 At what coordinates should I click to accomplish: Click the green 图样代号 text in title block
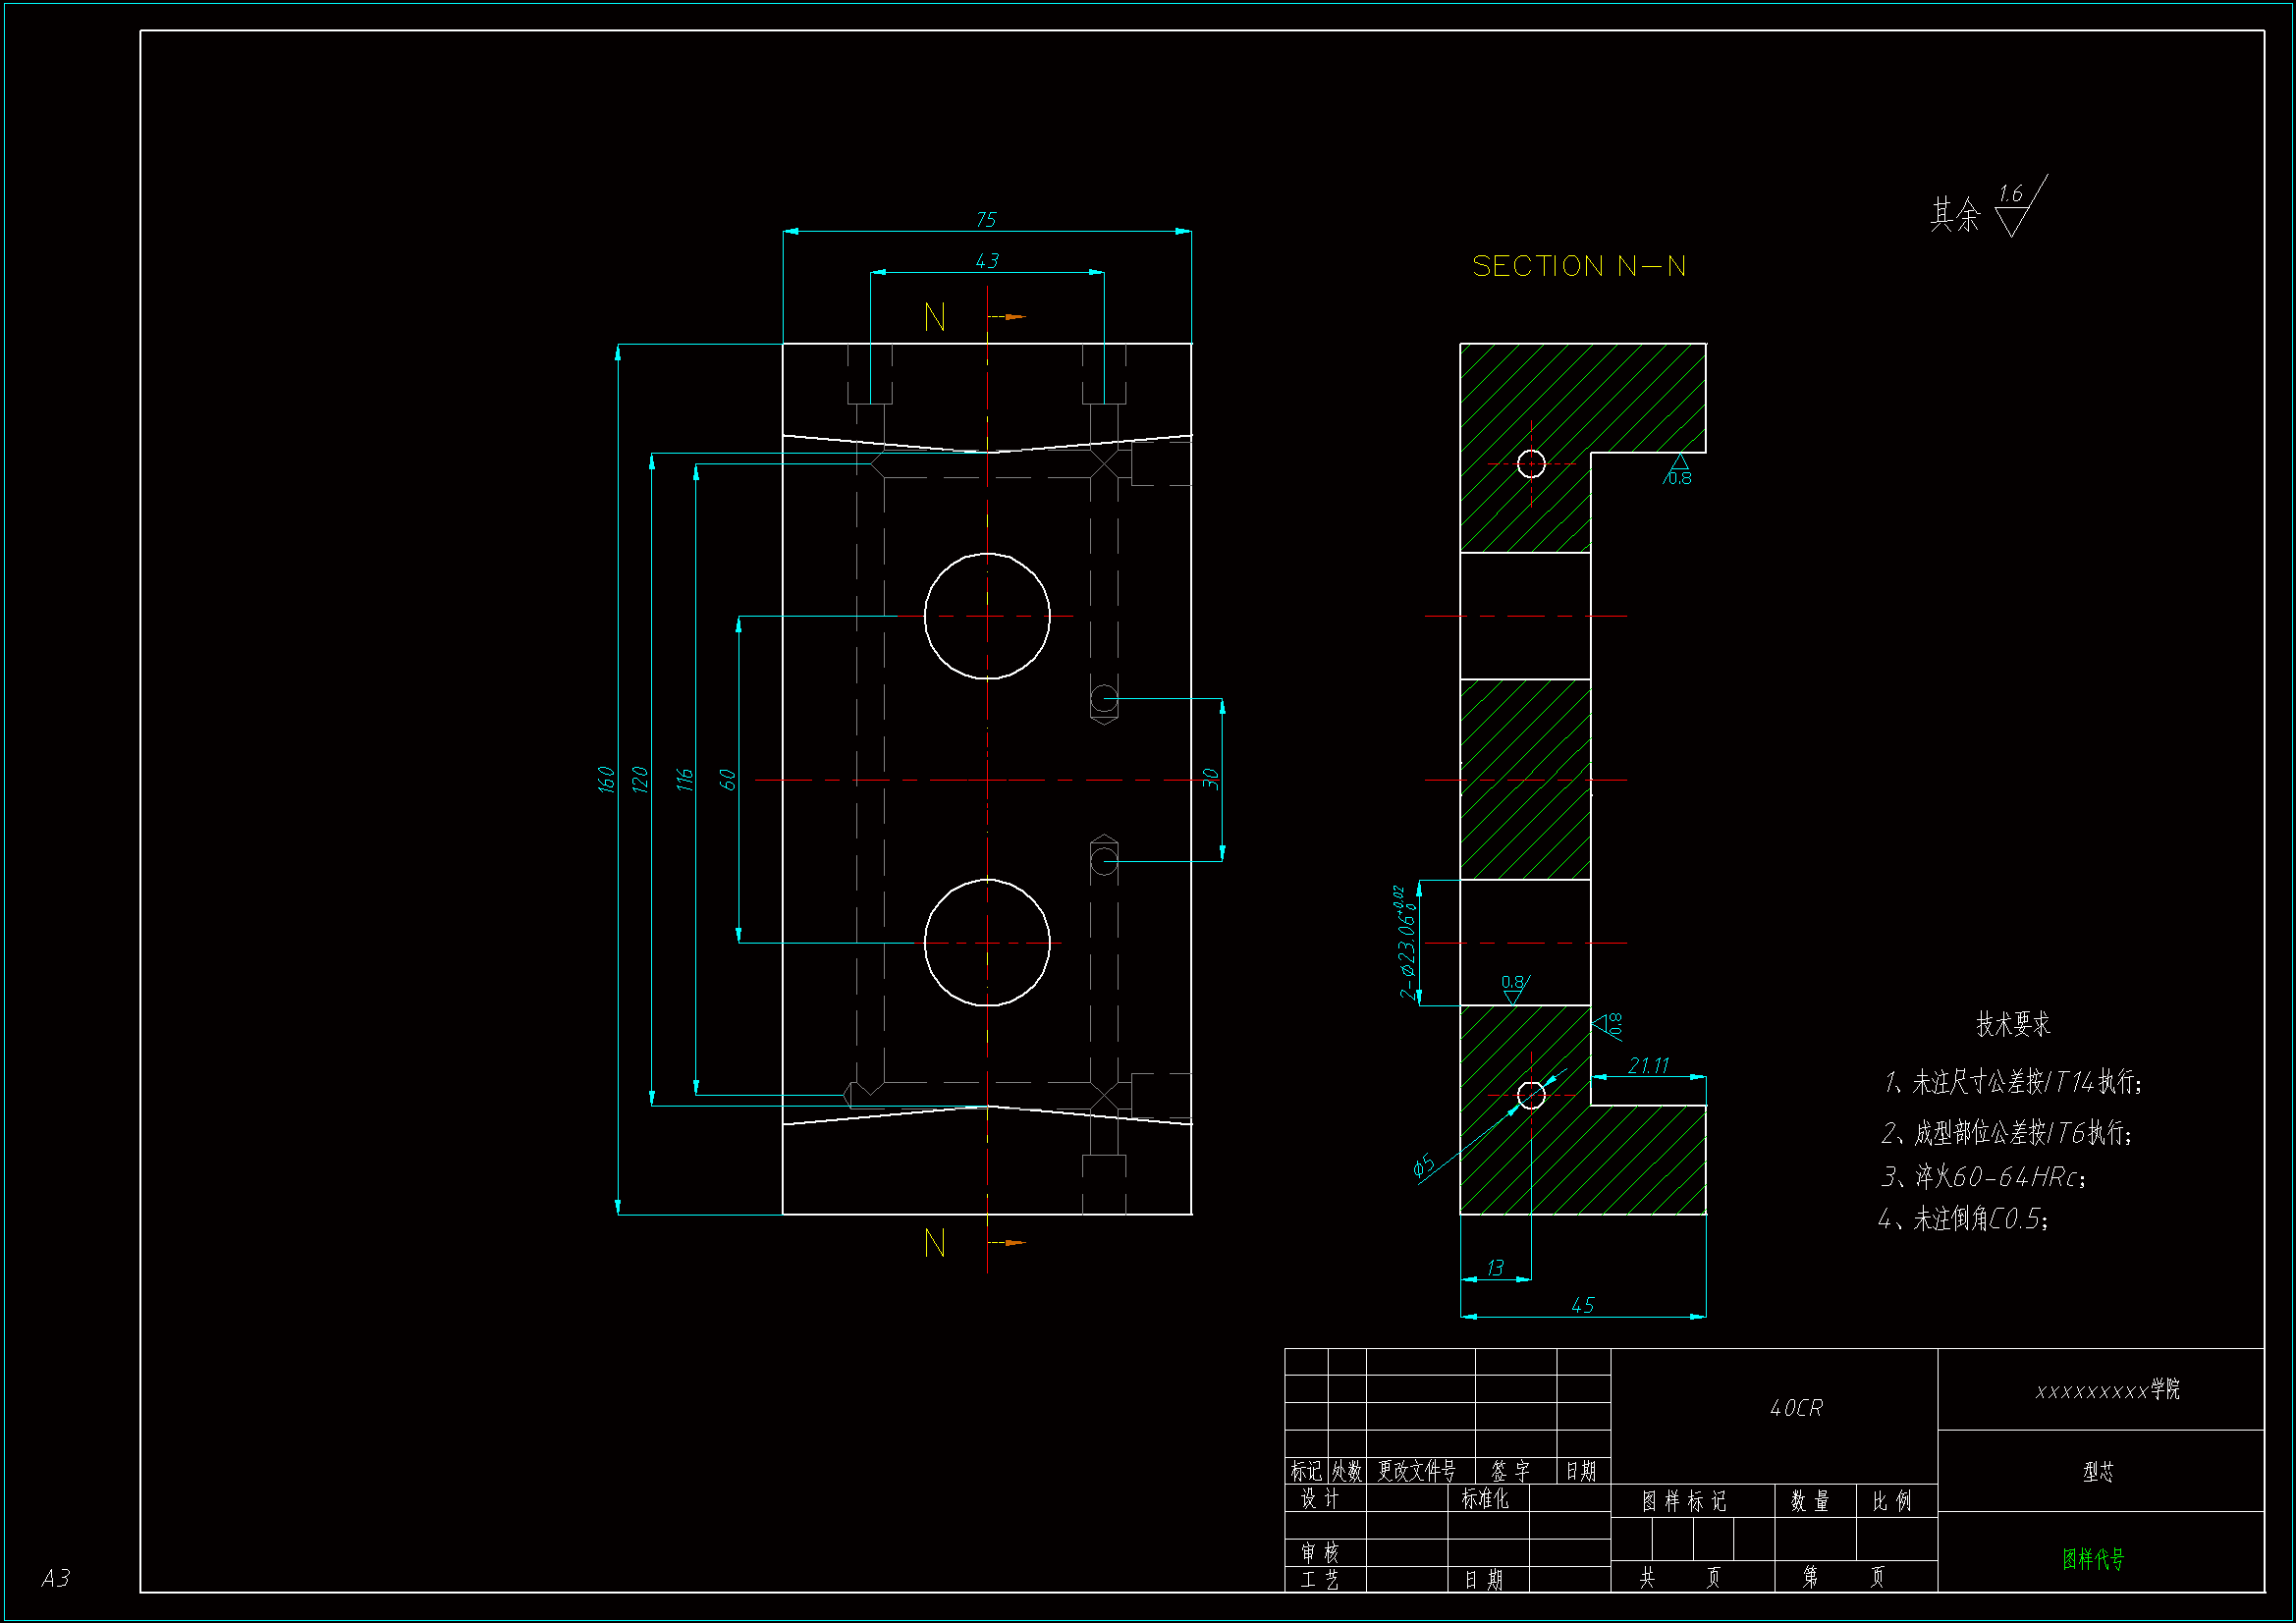pos(2093,1559)
